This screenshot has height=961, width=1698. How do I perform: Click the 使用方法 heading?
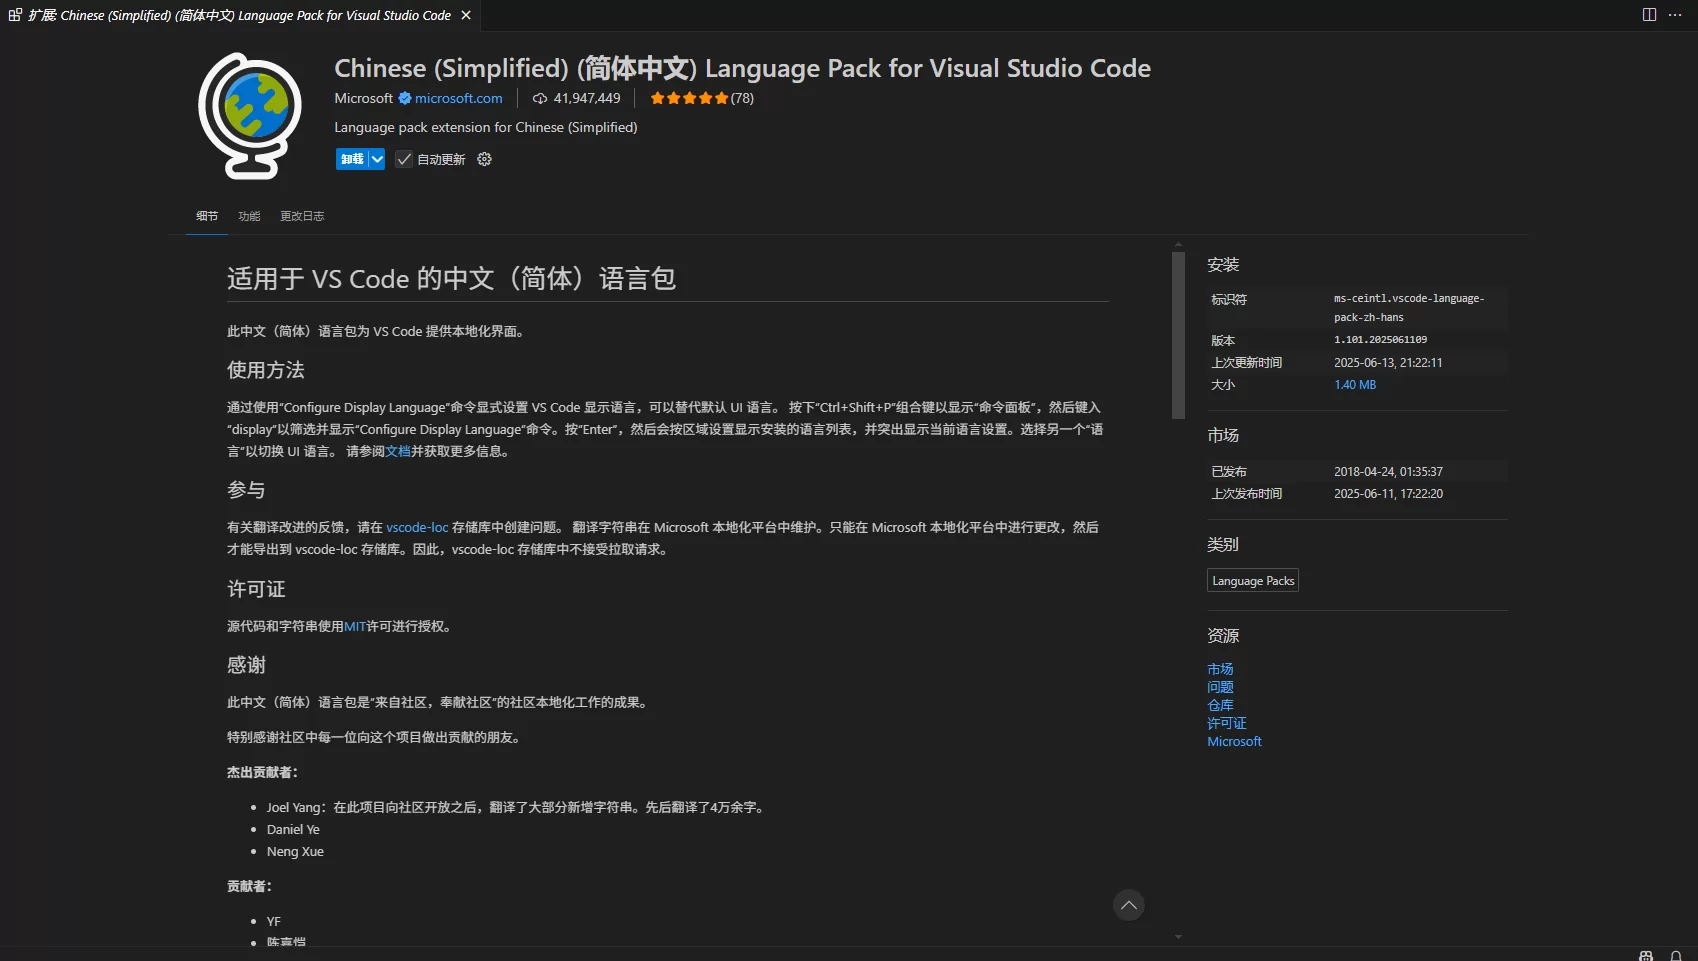pyautogui.click(x=266, y=370)
